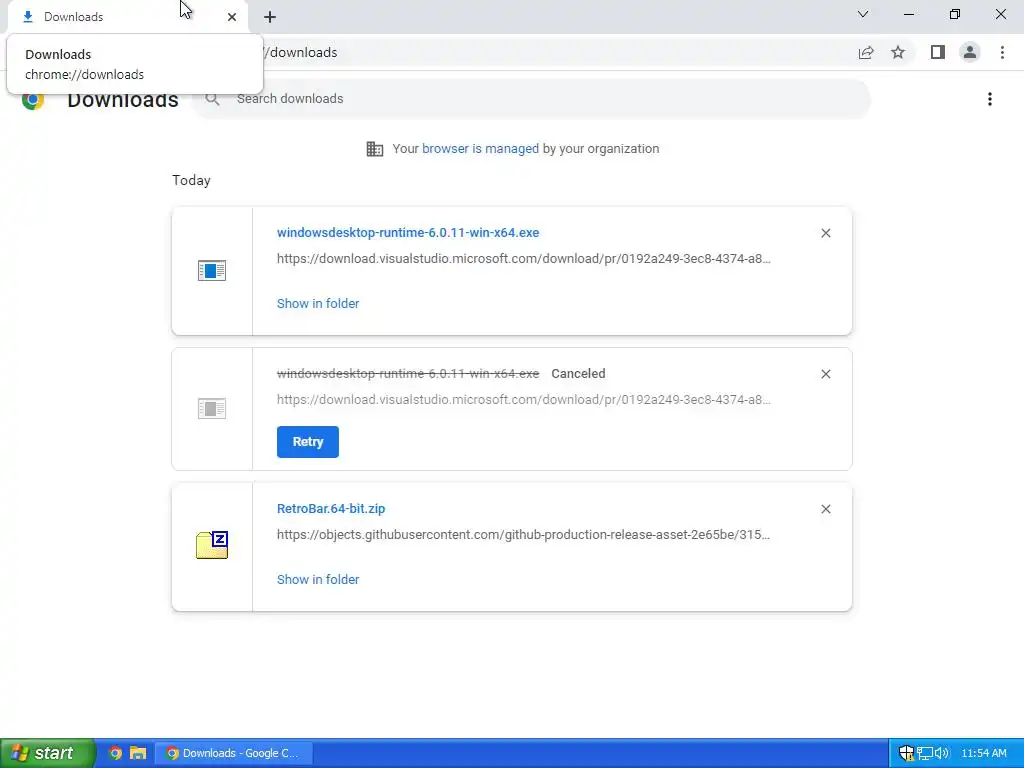Open the profile avatar icon
Screen dimensions: 1024x768
[x=970, y=52]
